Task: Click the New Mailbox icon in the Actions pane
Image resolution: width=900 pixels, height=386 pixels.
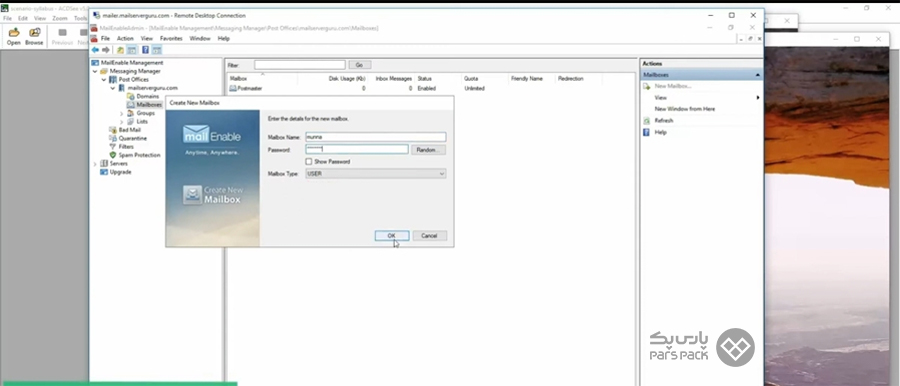Action: click(646, 86)
